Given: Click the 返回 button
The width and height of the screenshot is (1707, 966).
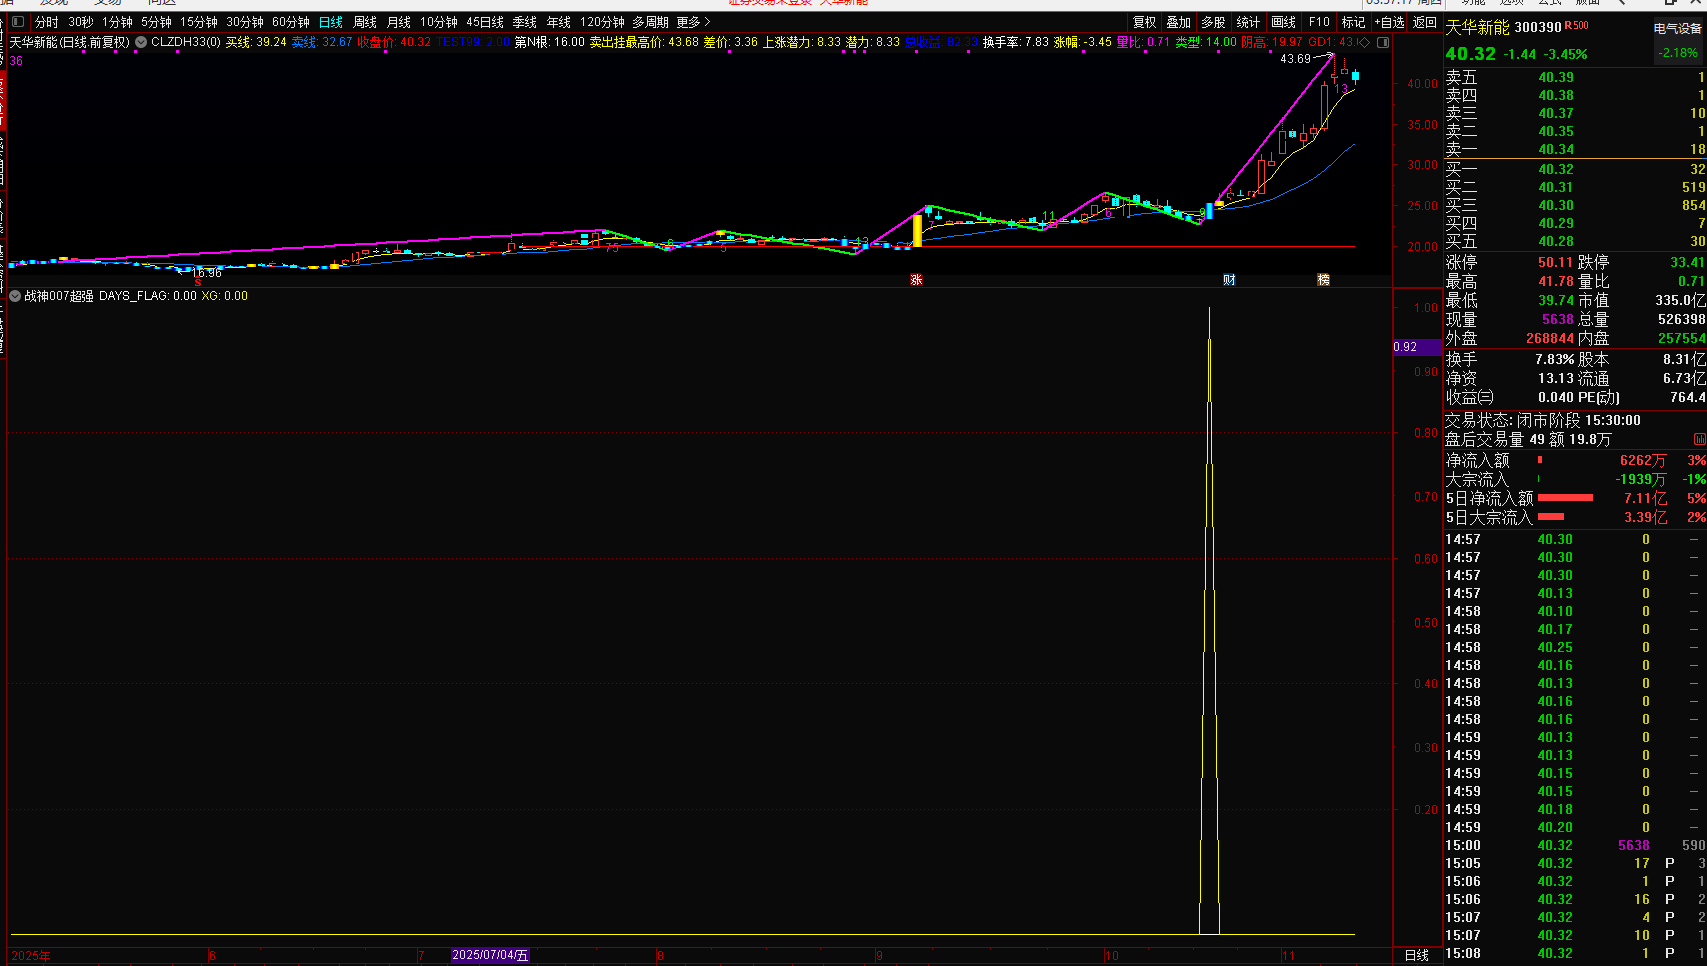Looking at the screenshot, I should click(1425, 22).
